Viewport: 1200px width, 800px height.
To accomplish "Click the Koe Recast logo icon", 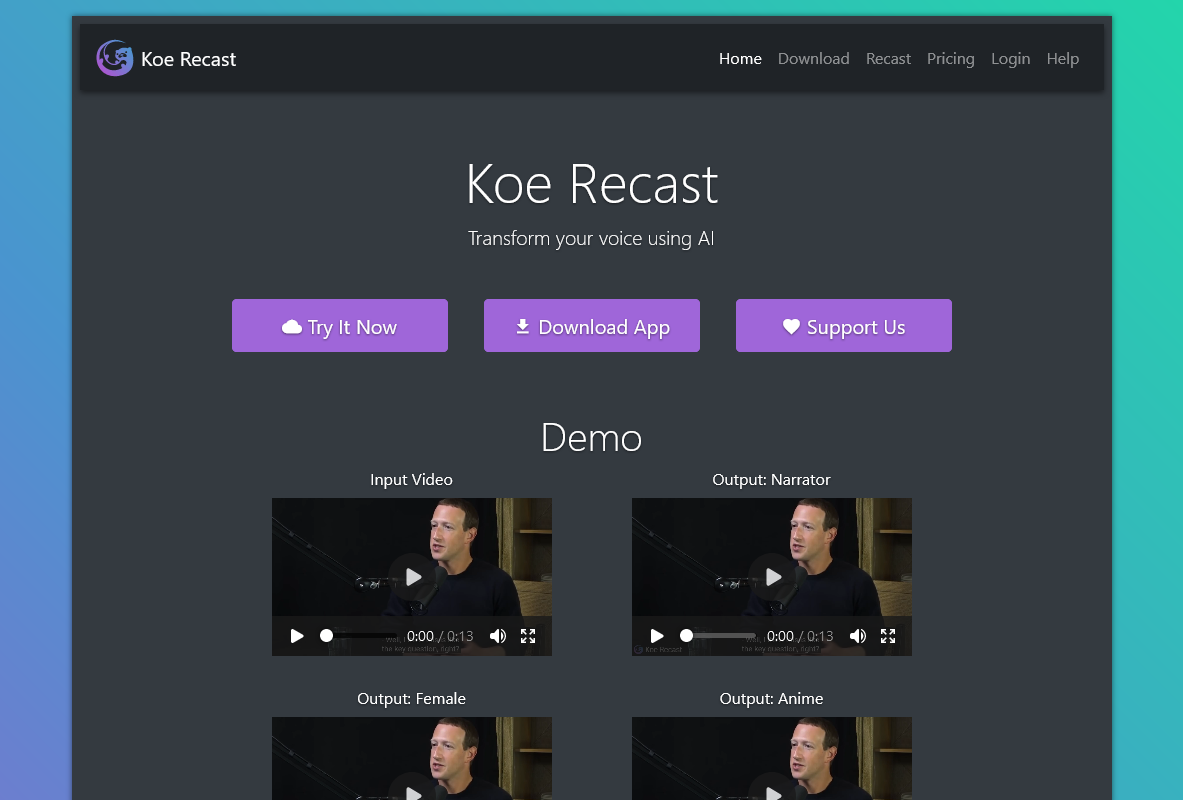I will (x=115, y=58).
